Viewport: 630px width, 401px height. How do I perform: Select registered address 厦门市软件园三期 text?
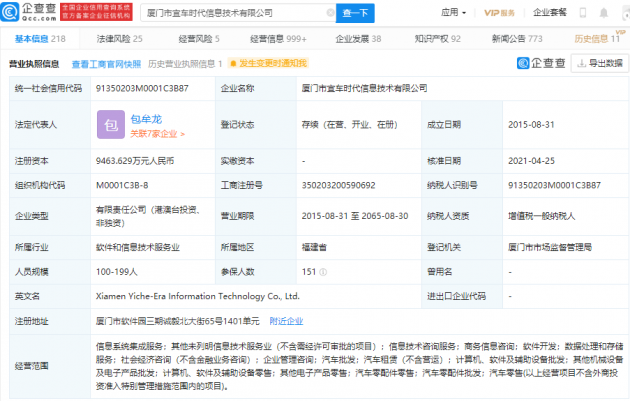pos(177,321)
